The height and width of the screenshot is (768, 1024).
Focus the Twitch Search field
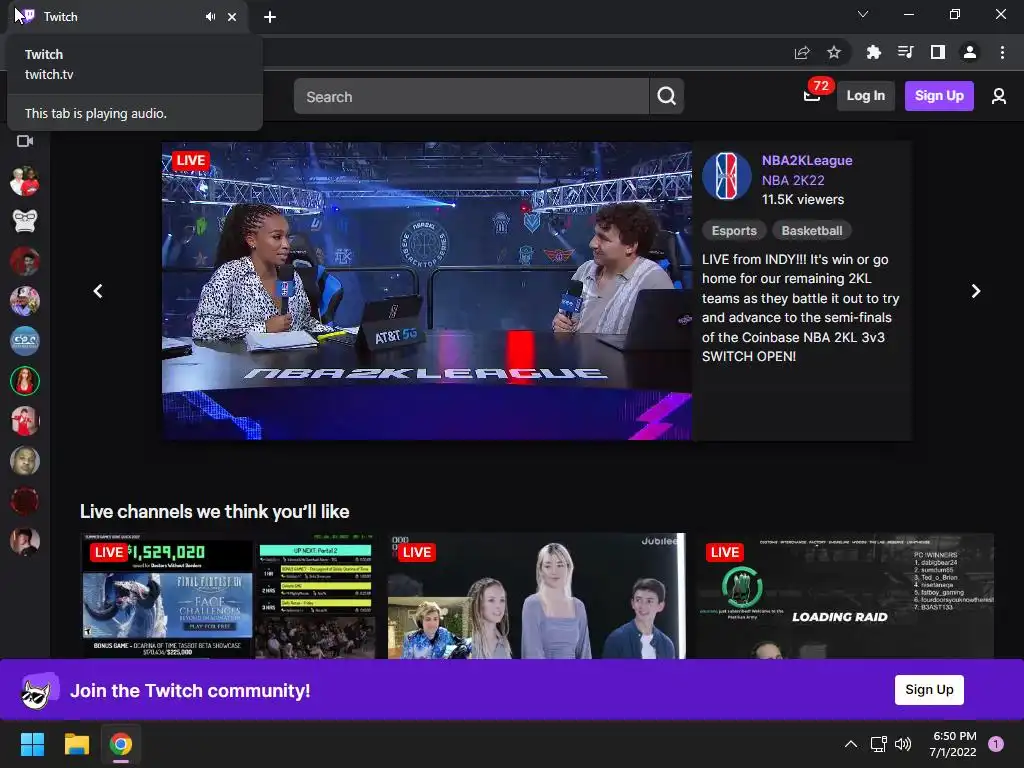[471, 97]
